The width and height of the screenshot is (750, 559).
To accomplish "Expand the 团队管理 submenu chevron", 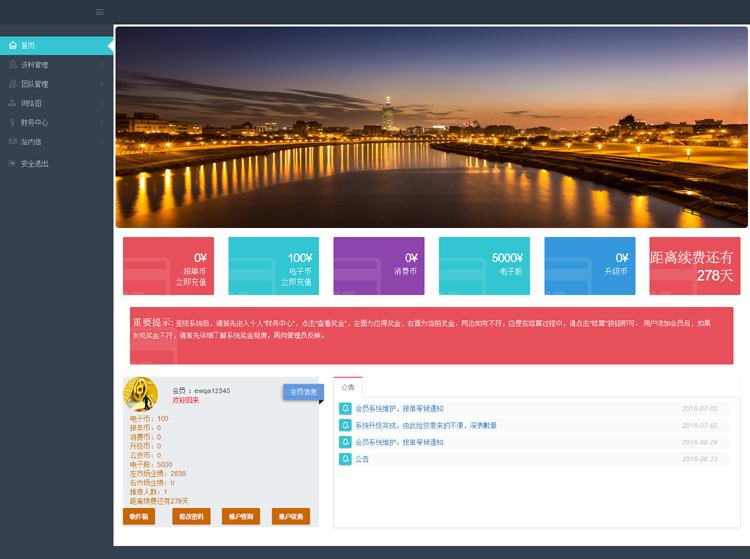I will (102, 84).
